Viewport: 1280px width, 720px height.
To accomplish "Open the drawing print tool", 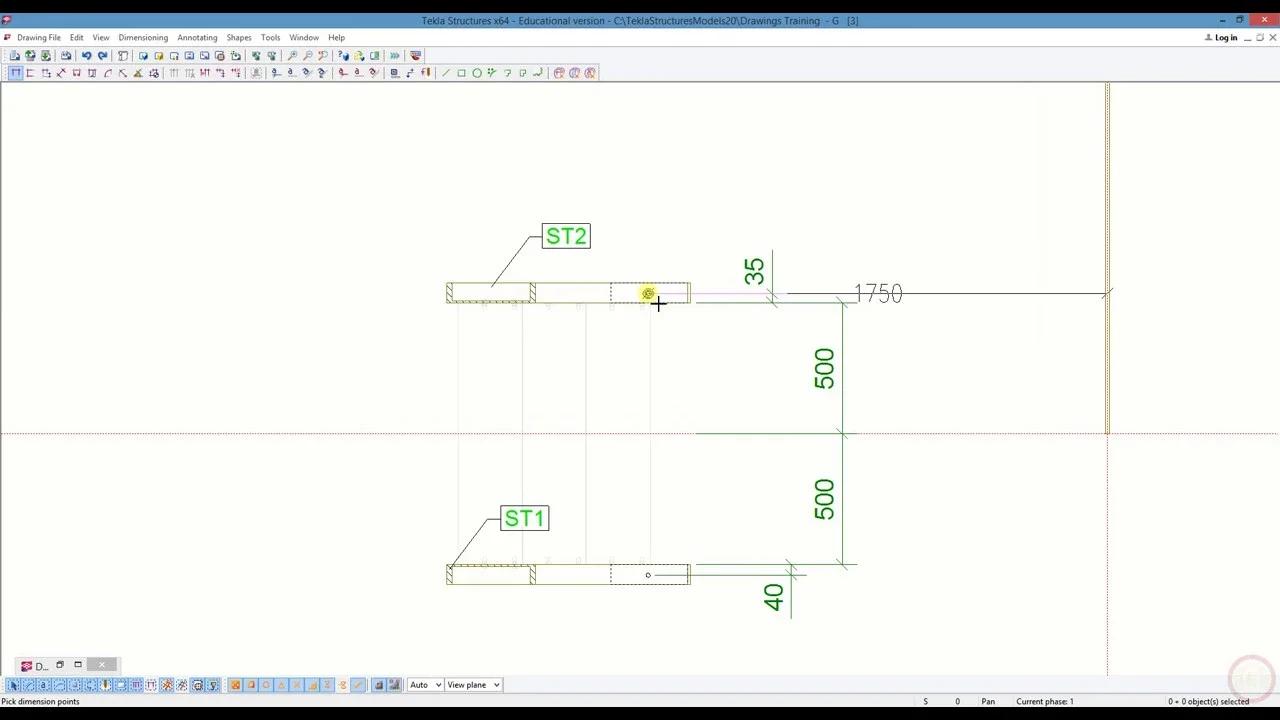I will [65, 55].
